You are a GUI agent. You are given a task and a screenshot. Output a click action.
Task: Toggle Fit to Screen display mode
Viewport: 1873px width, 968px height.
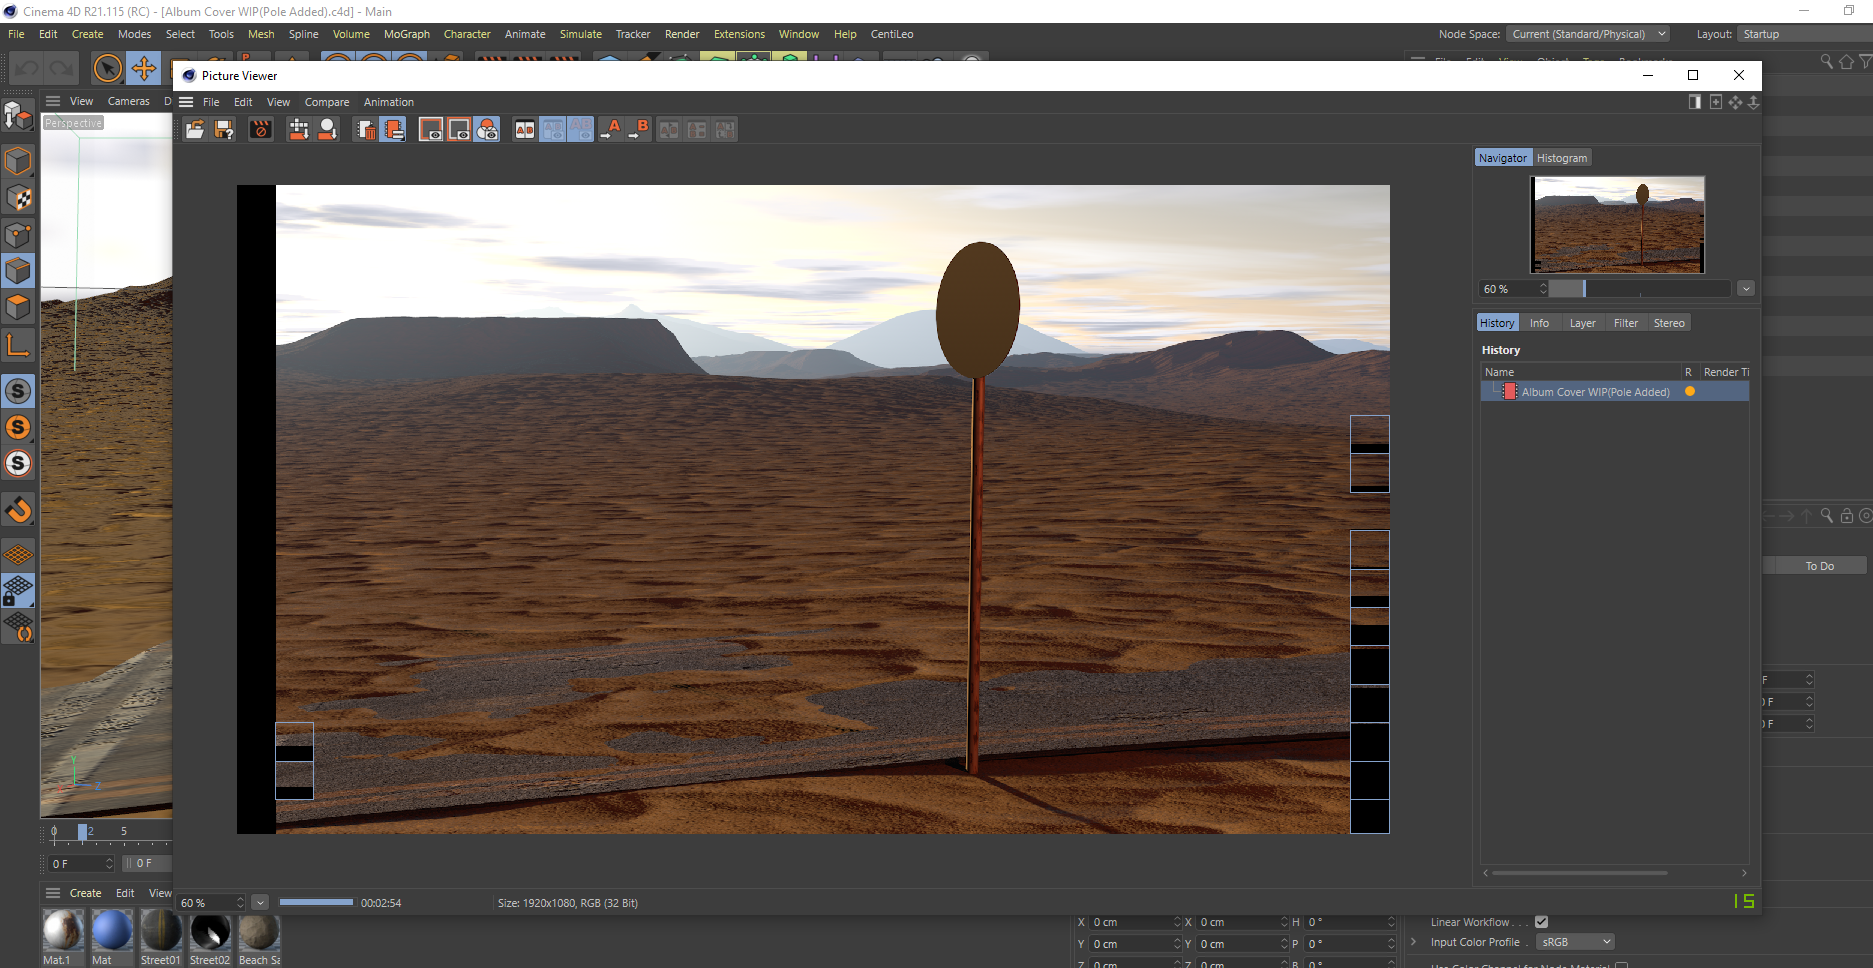[431, 130]
